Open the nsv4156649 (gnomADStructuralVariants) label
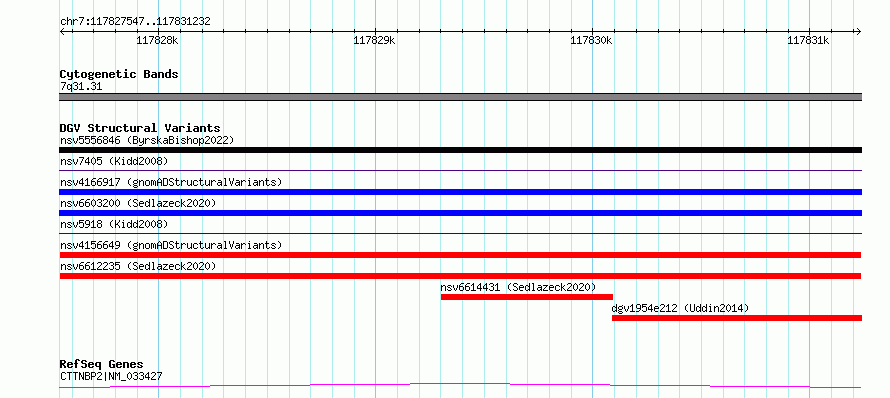 tap(171, 245)
